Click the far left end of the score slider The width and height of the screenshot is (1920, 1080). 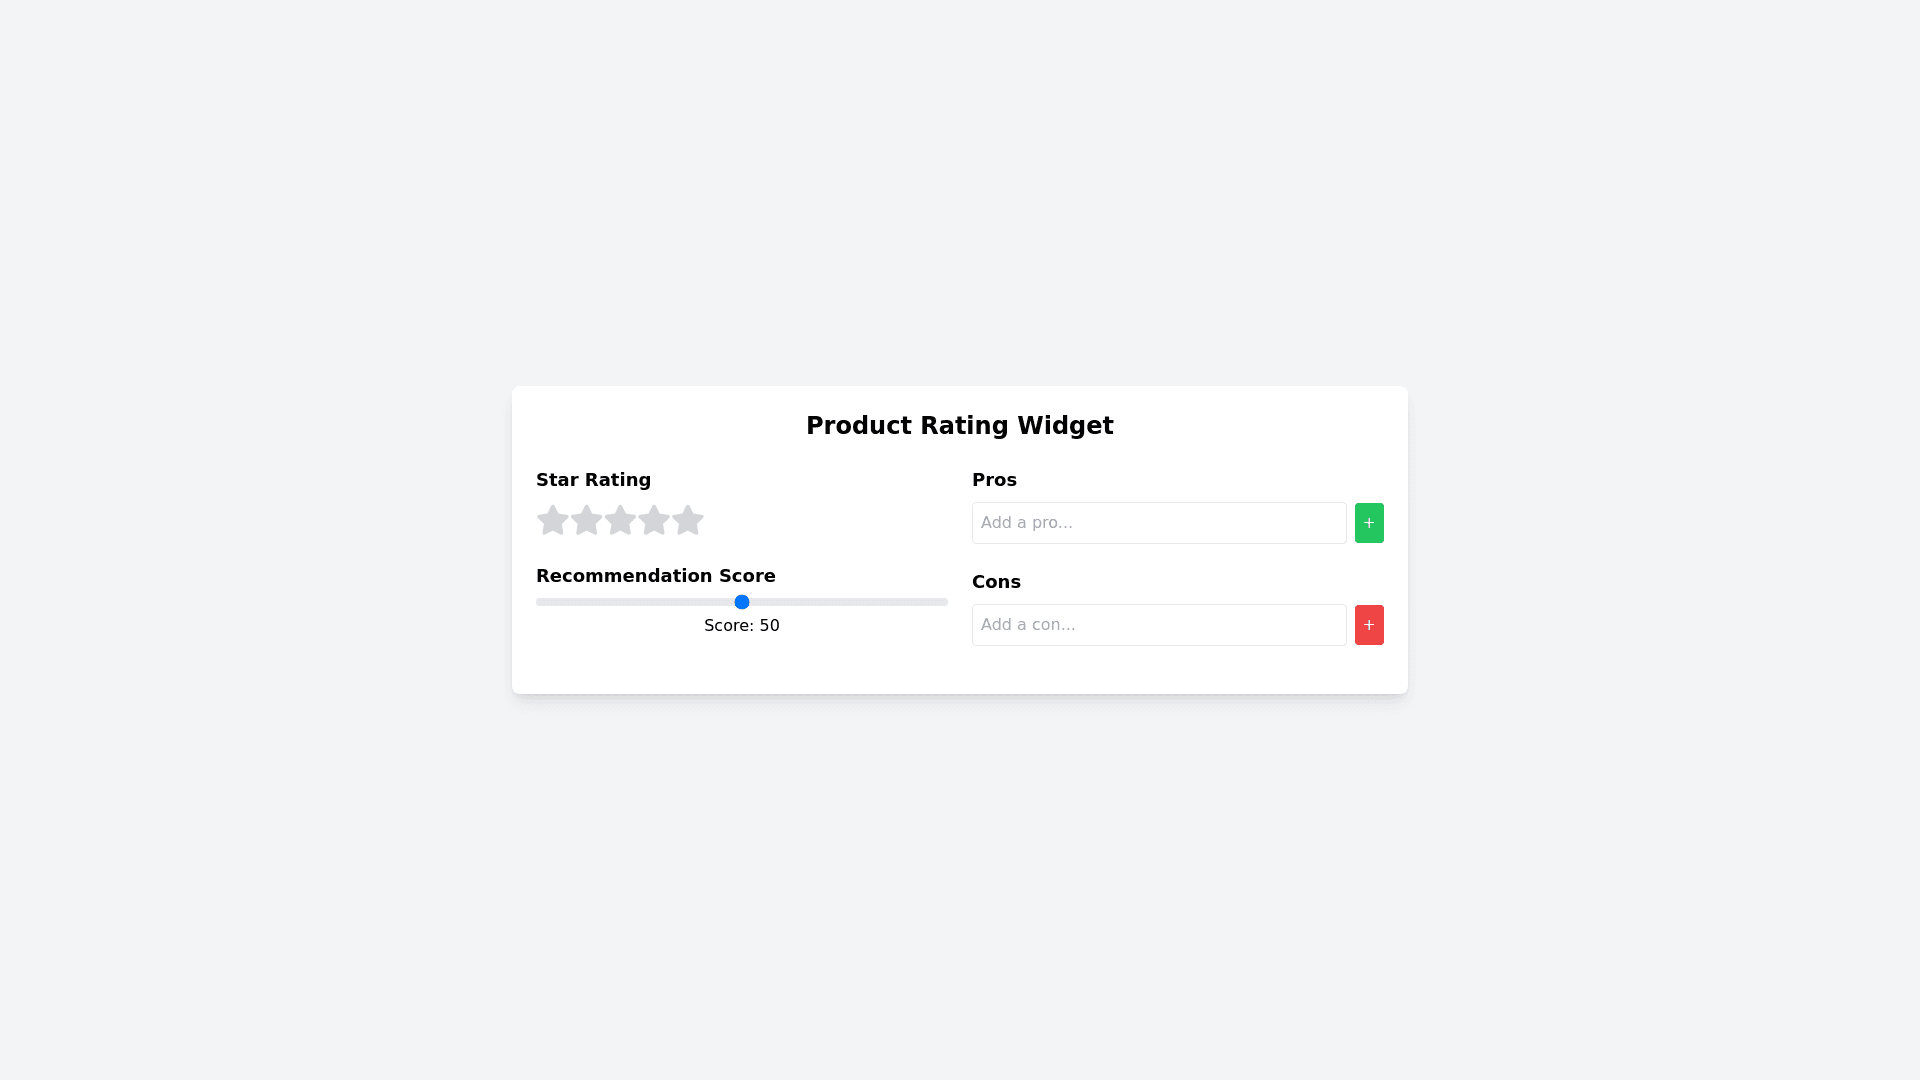[x=539, y=602]
